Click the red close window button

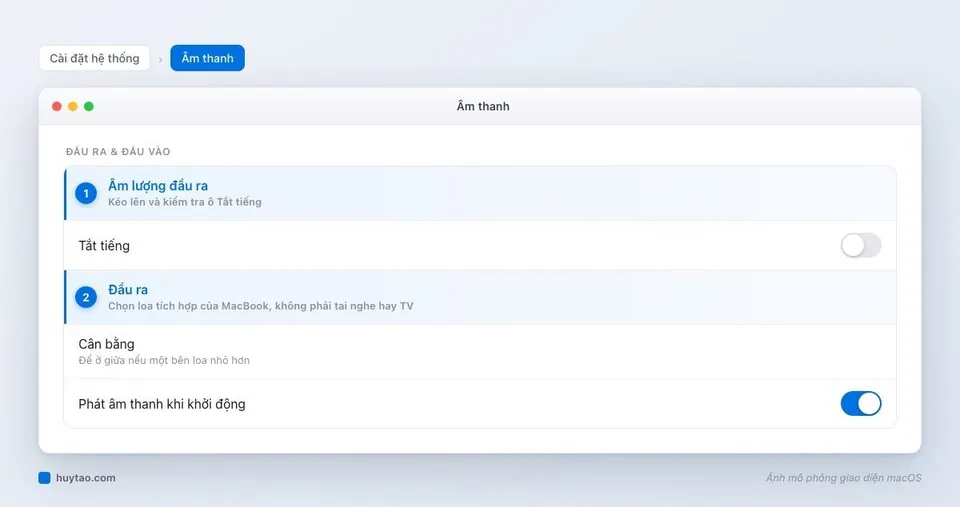point(57,107)
